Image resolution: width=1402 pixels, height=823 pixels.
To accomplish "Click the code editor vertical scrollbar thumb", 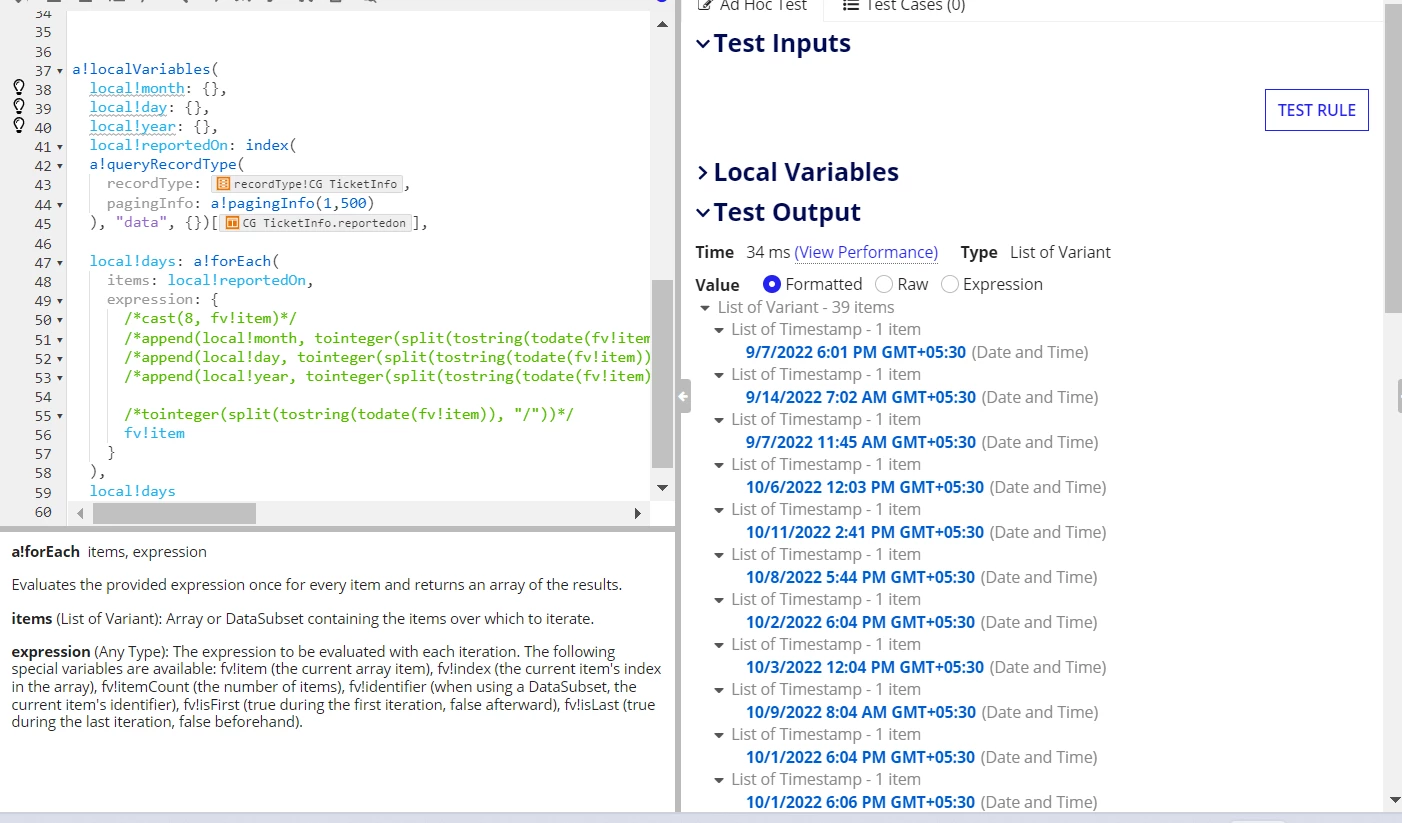I will (662, 373).
